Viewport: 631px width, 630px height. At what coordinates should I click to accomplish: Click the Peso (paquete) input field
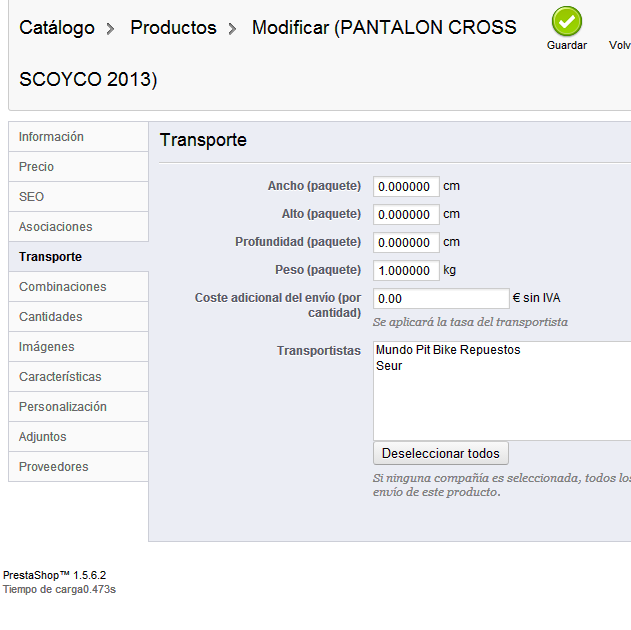pyautogui.click(x=406, y=270)
